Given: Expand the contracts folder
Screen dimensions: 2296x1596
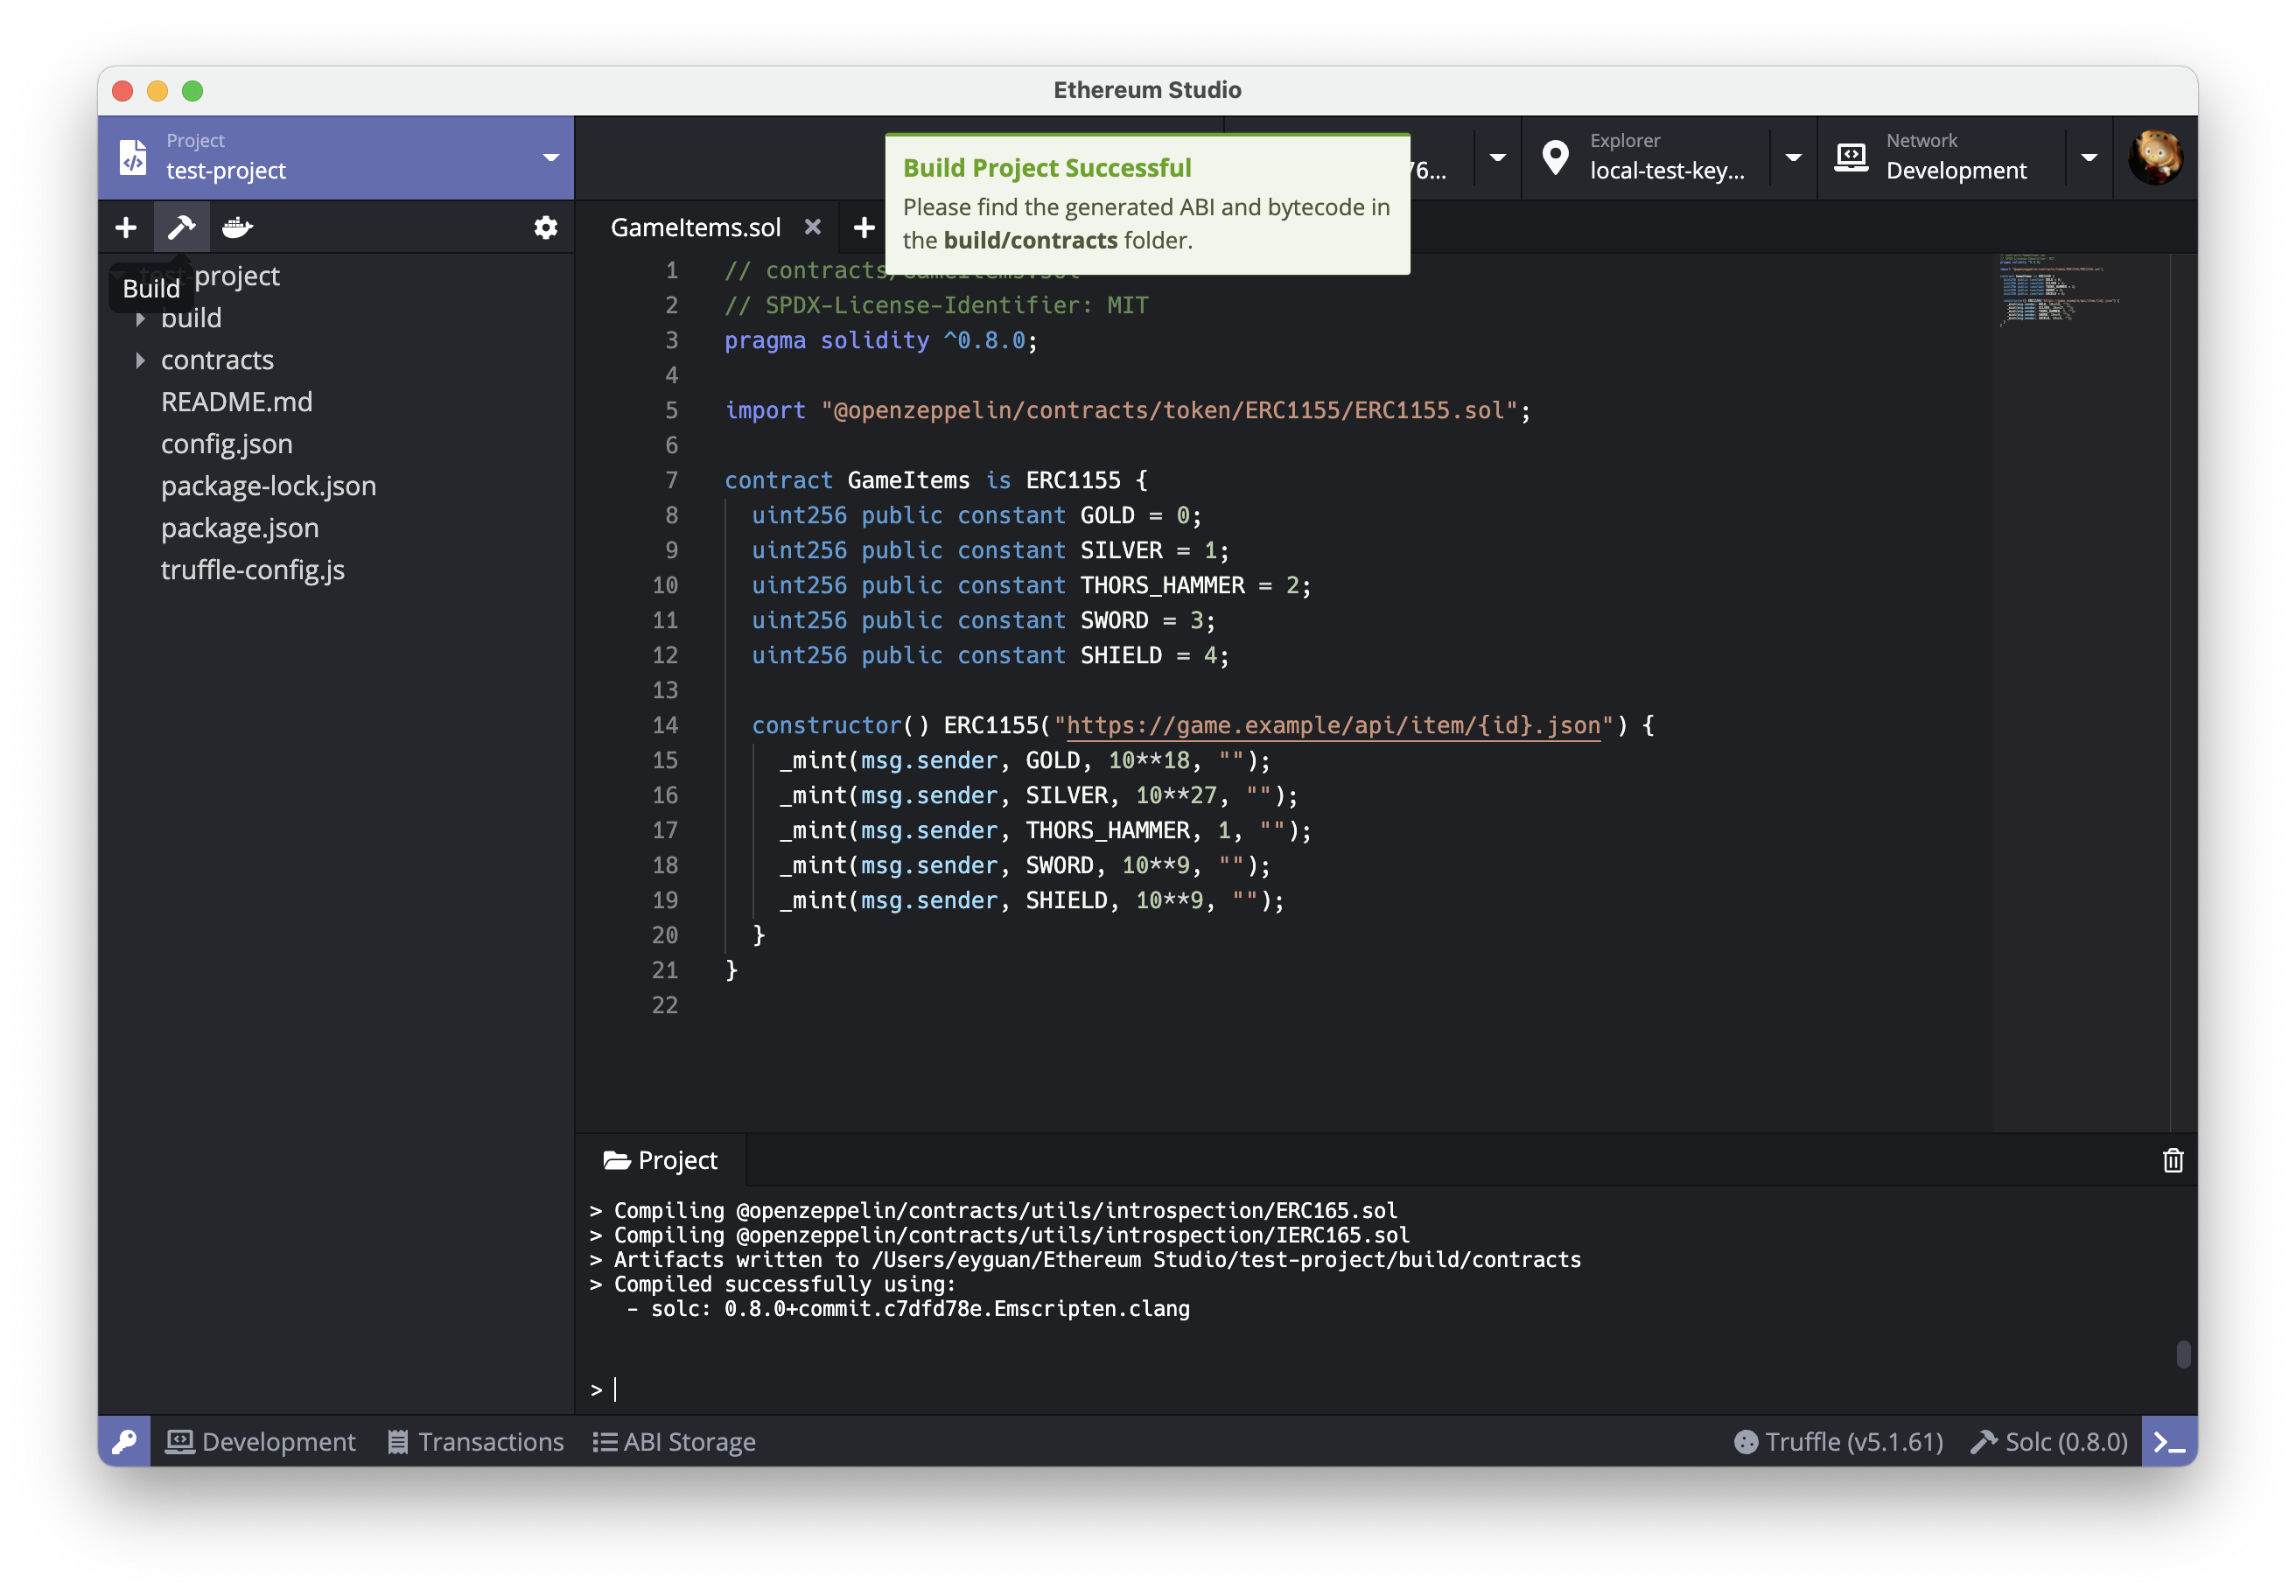Looking at the screenshot, I should click(141, 360).
